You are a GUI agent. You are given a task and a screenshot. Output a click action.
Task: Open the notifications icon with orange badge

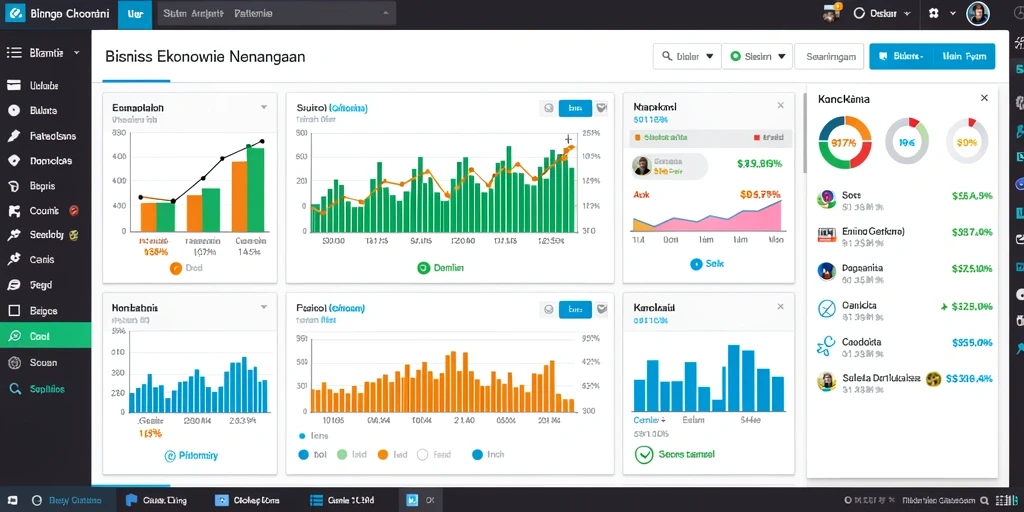tap(832, 12)
